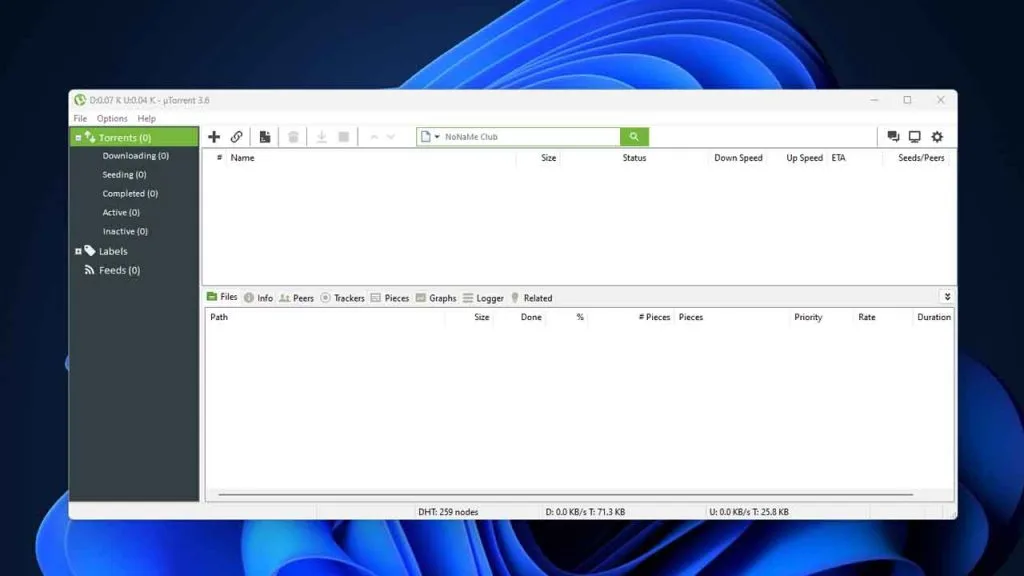The image size is (1024, 576).
Task: Click the # queue column header
Action: (x=219, y=157)
